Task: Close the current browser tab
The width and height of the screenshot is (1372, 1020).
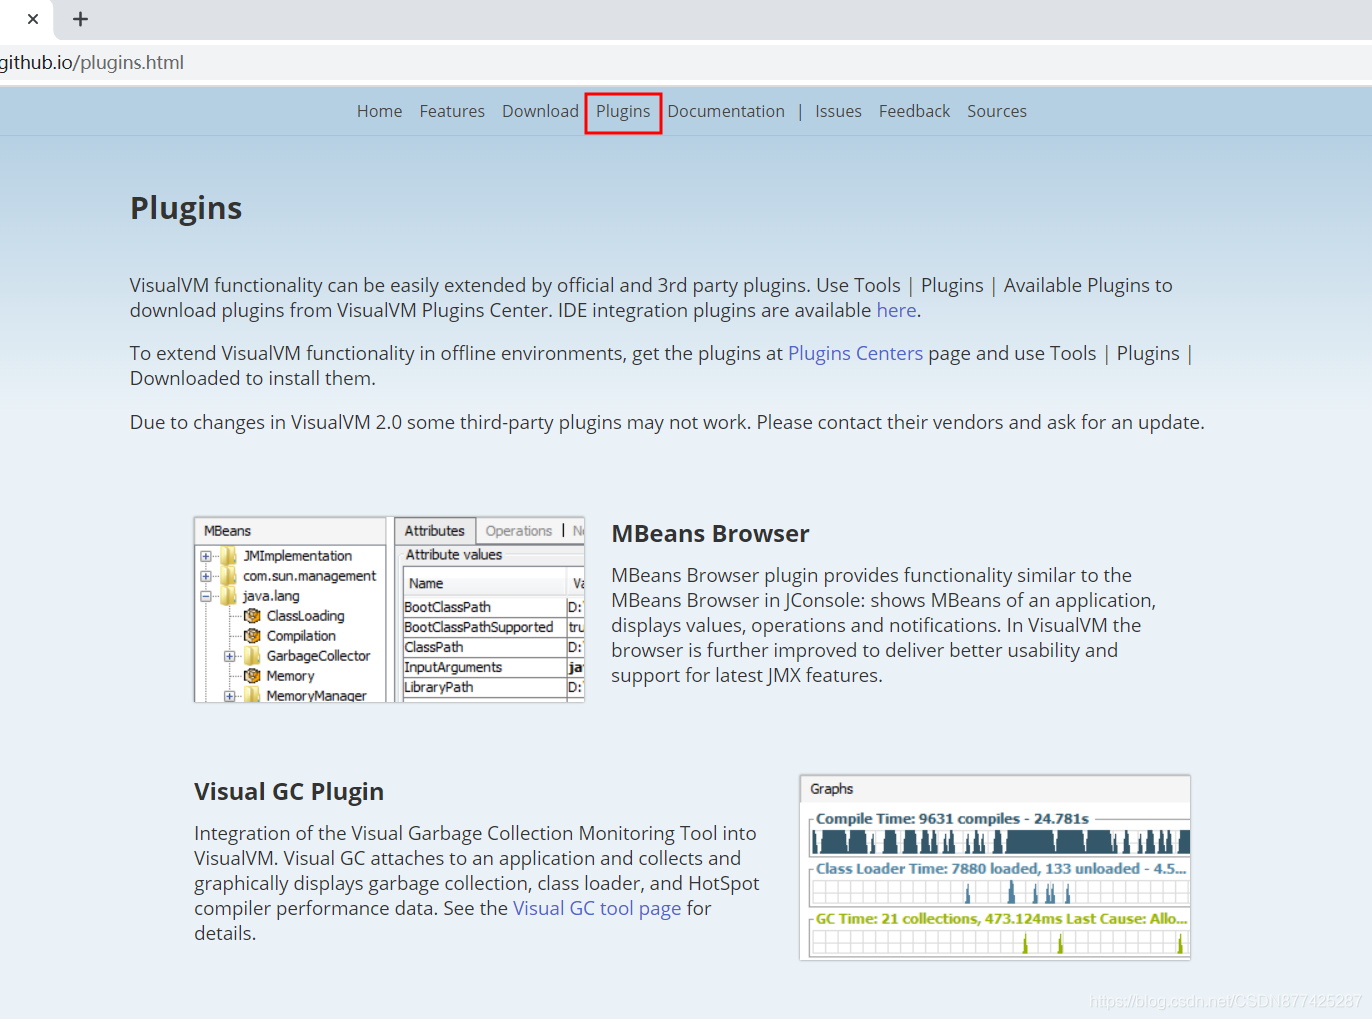Action: 33,19
